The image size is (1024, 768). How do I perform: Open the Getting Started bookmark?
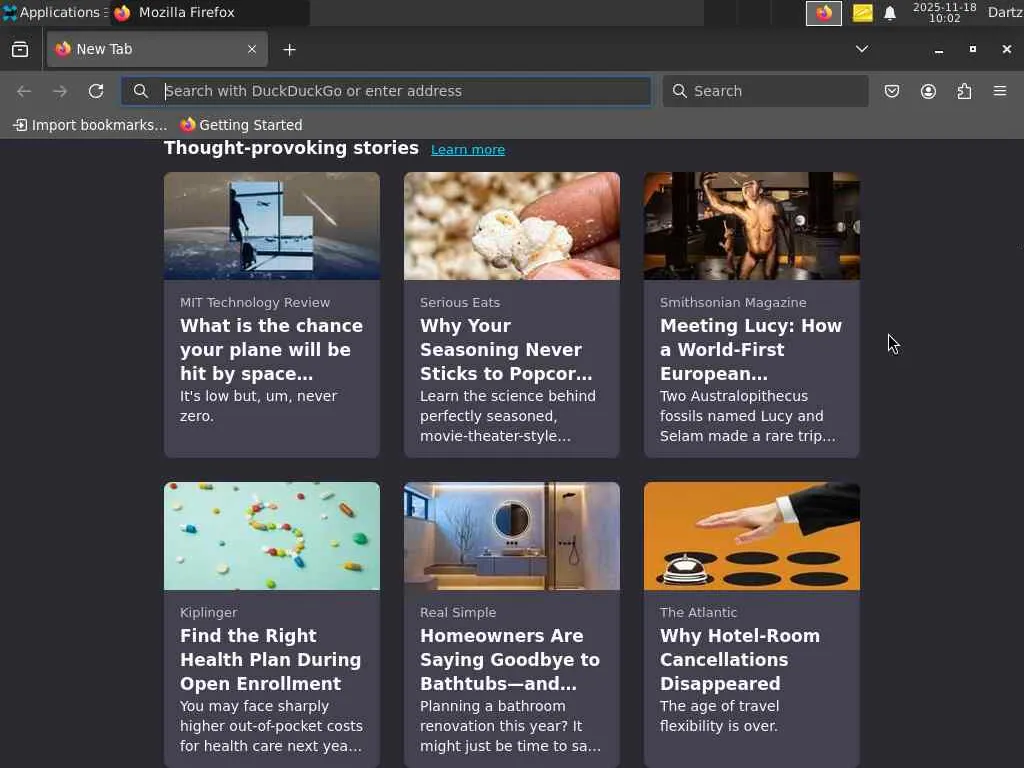pyautogui.click(x=242, y=125)
